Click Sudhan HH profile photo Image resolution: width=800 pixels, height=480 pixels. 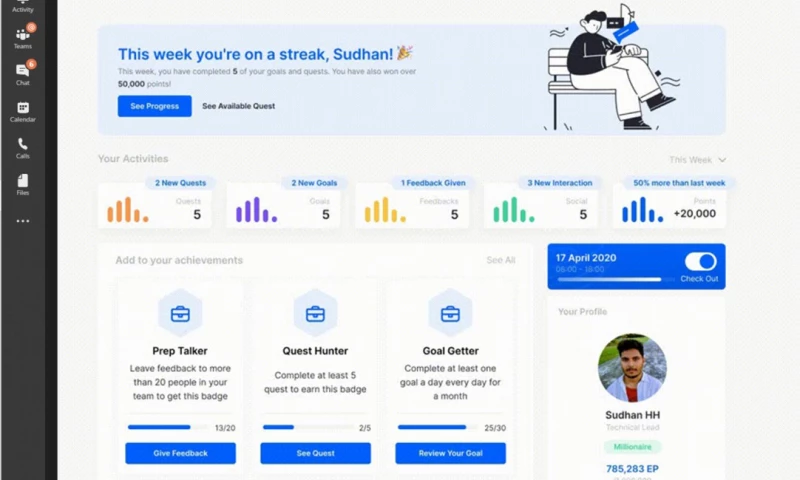(x=632, y=368)
